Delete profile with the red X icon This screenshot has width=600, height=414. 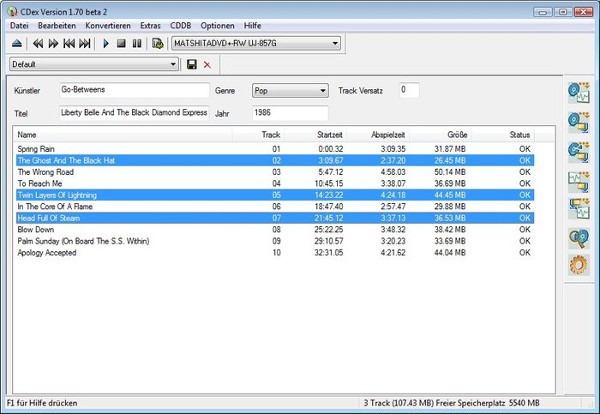tap(207, 64)
